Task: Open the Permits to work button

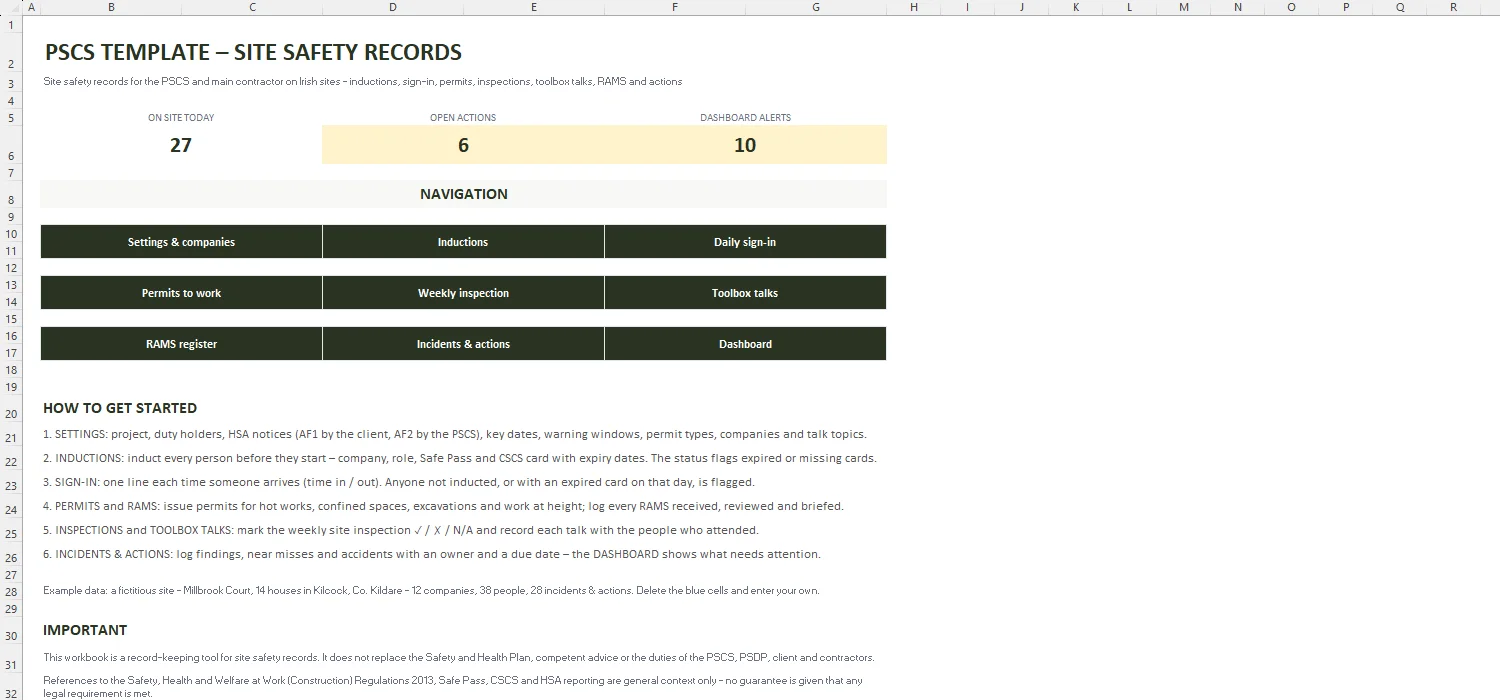Action: tap(181, 293)
